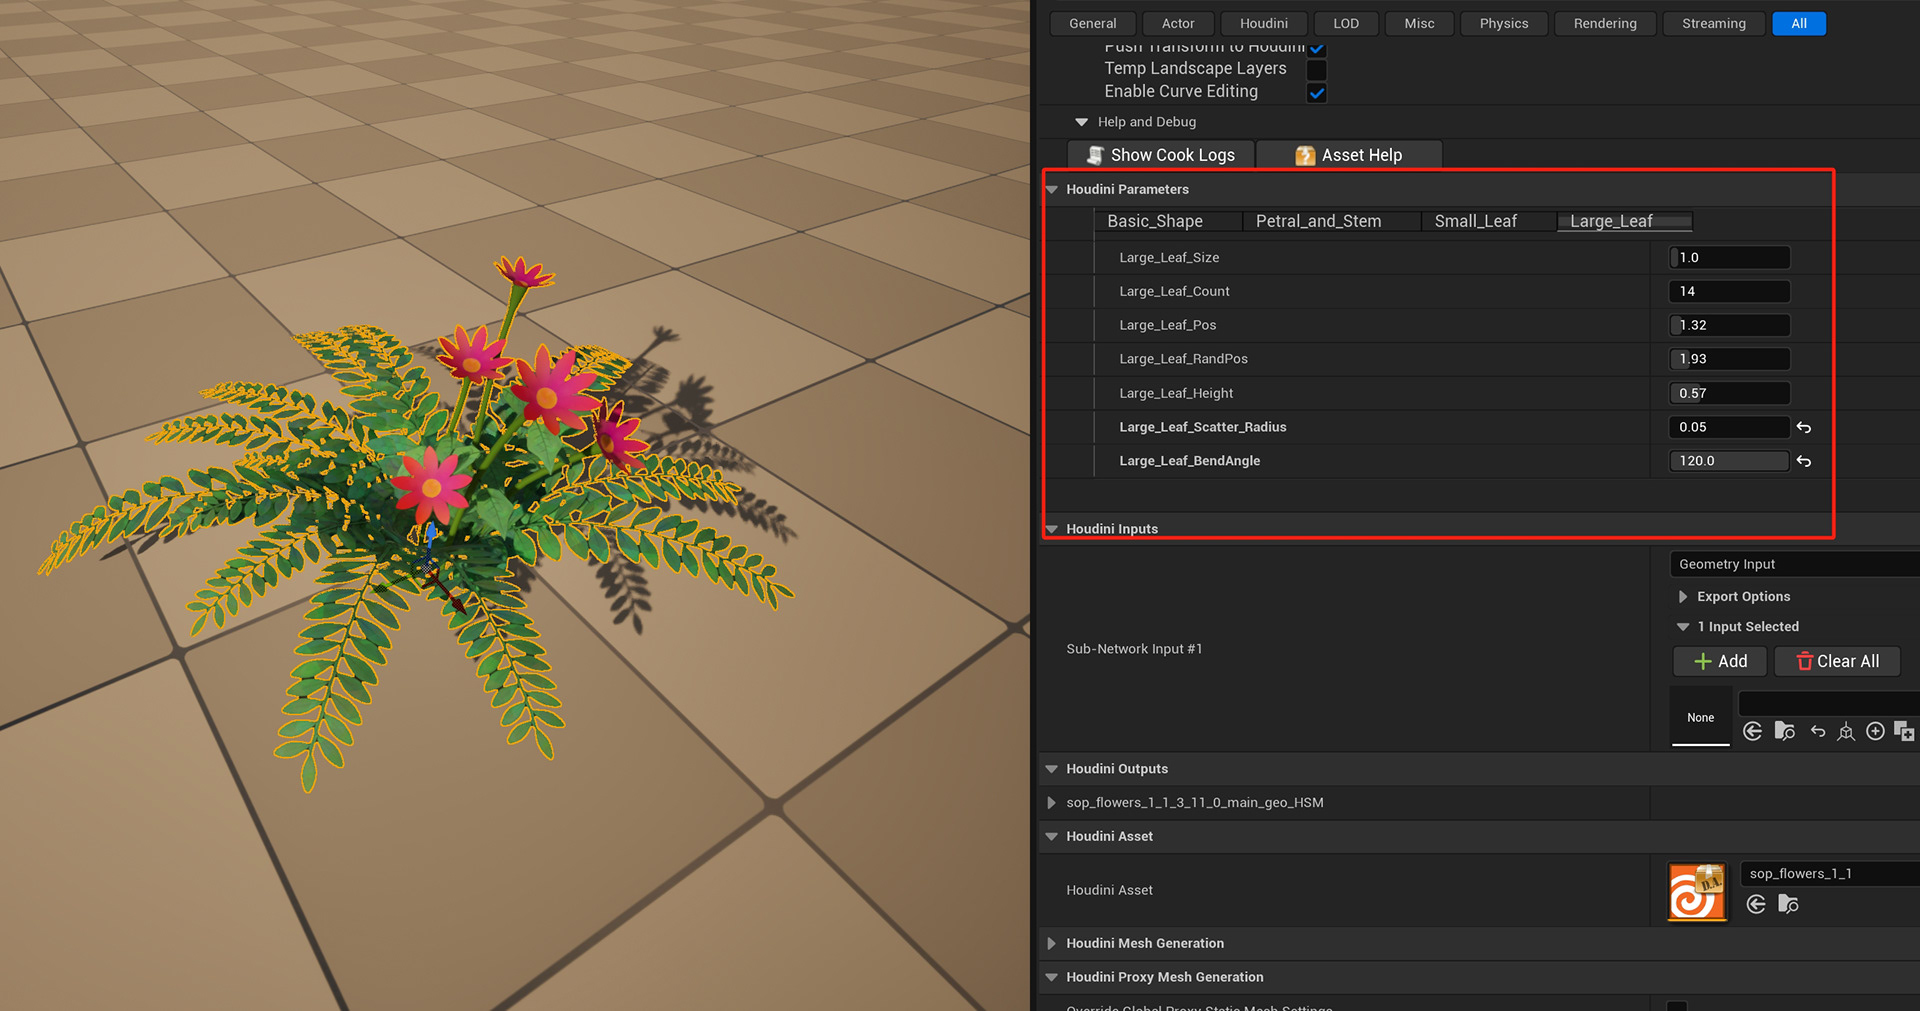The width and height of the screenshot is (1920, 1011).
Task: Click Asset Help button
Action: [x=1349, y=155]
